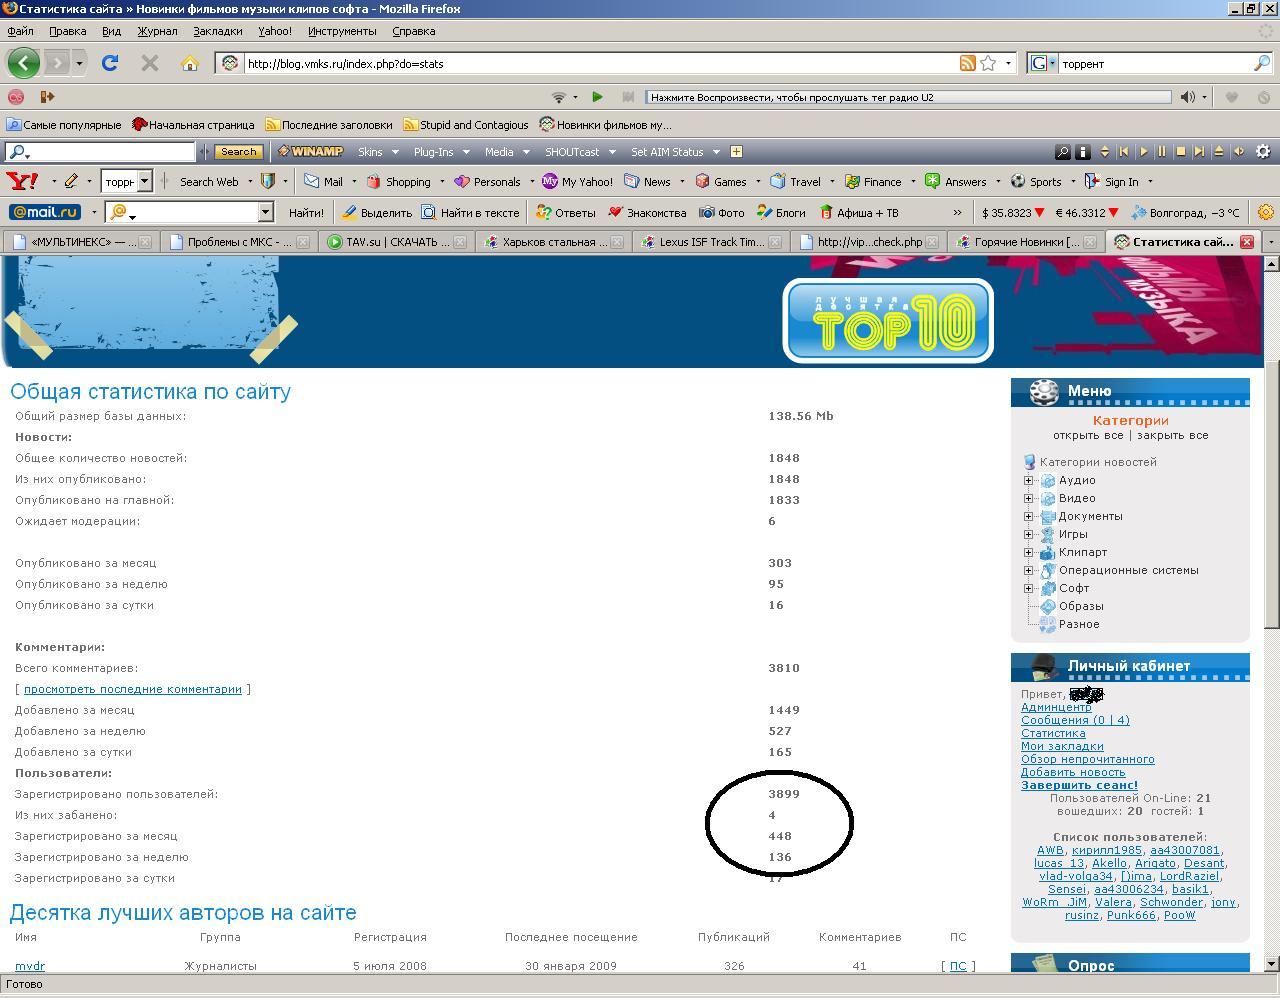Image resolution: width=1280 pixels, height=998 pixels.
Task: Click the green Back navigation button
Action: point(24,63)
